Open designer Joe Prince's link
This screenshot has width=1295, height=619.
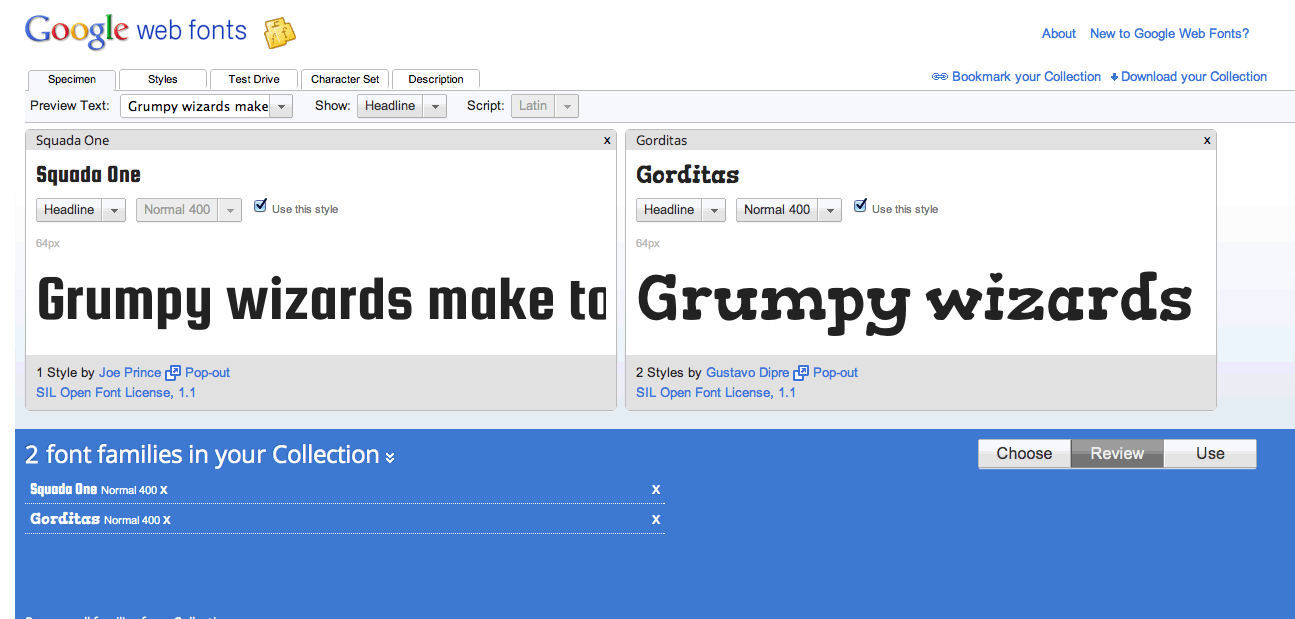point(130,372)
